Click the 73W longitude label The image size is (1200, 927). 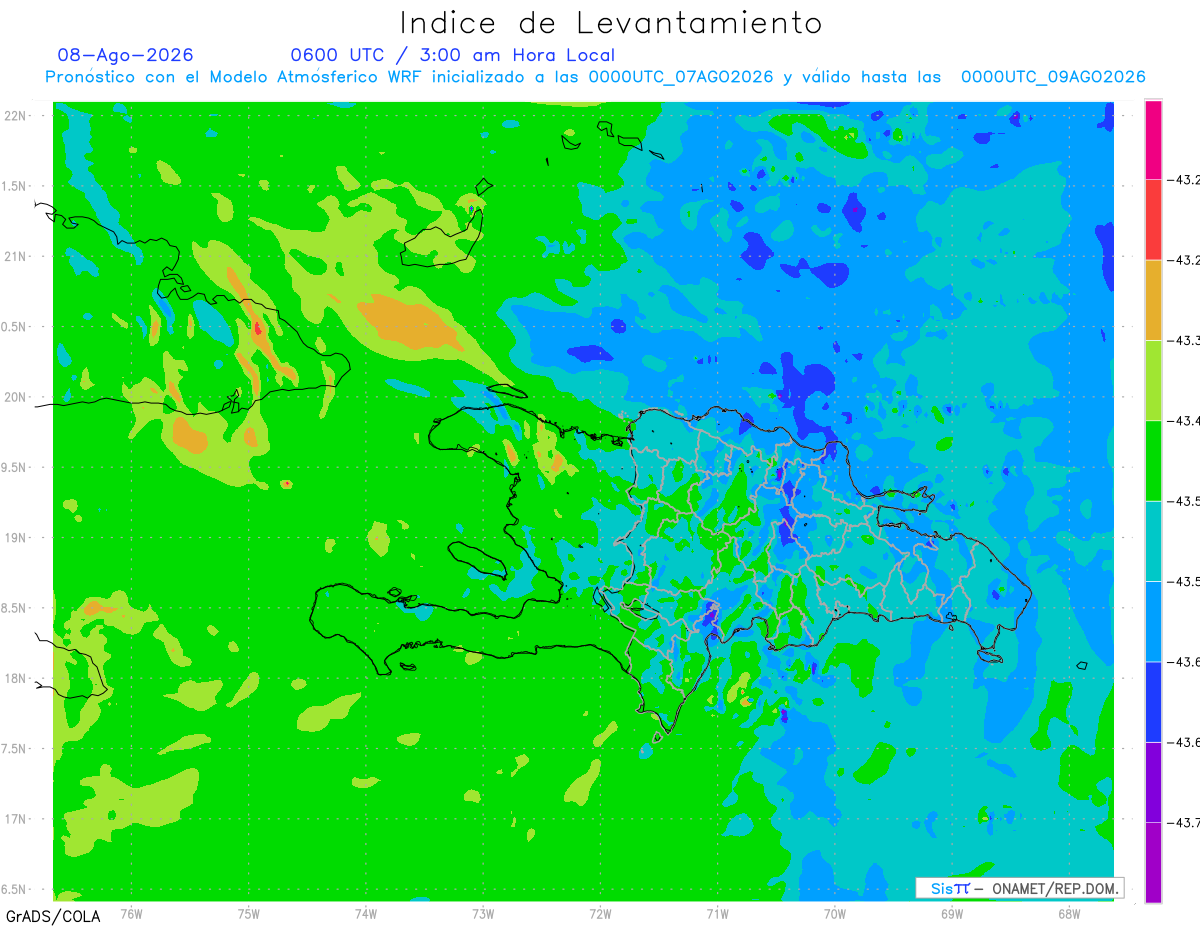tap(483, 913)
